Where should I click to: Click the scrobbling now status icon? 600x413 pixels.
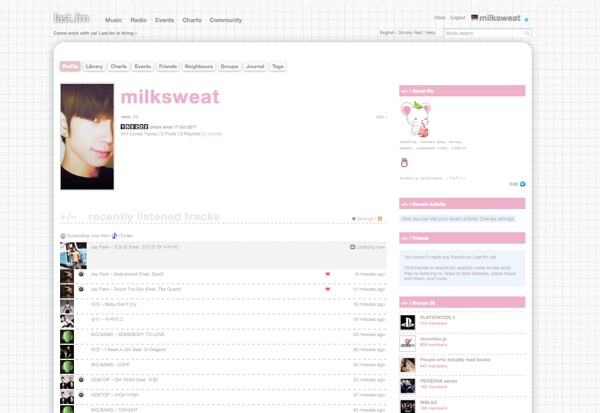coord(63,236)
